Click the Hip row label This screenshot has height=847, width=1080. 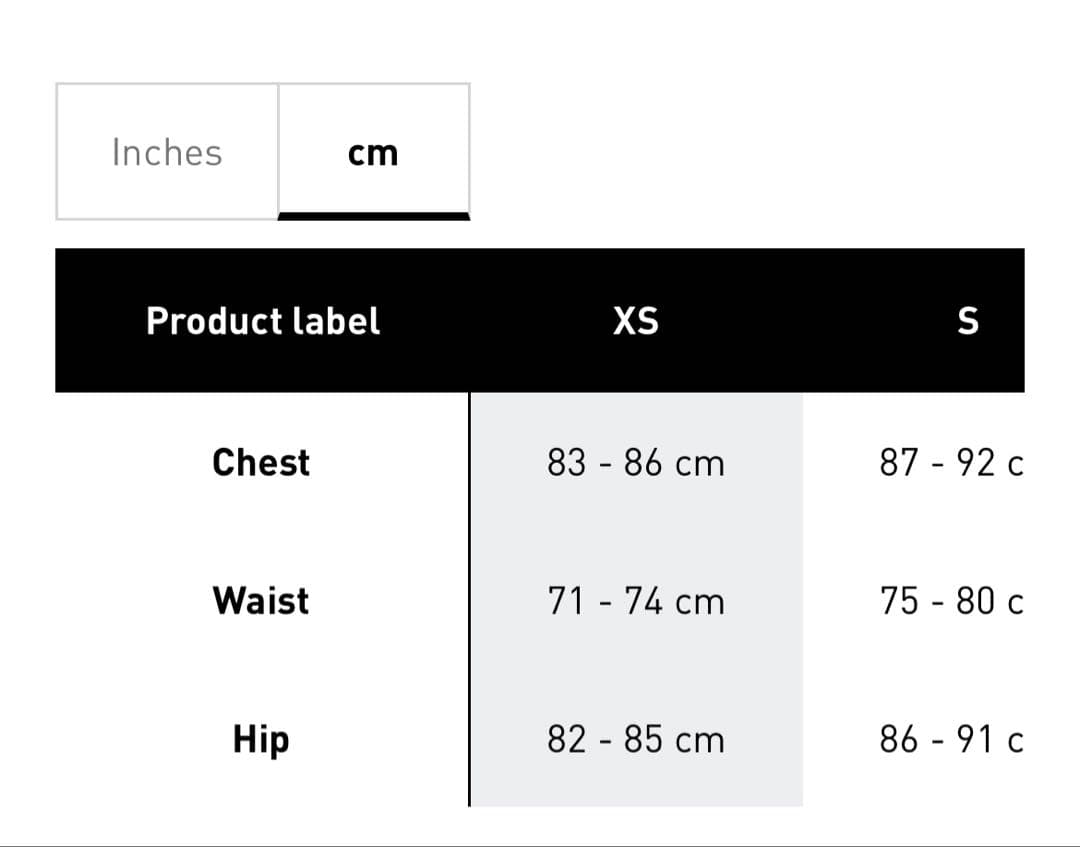coord(261,740)
